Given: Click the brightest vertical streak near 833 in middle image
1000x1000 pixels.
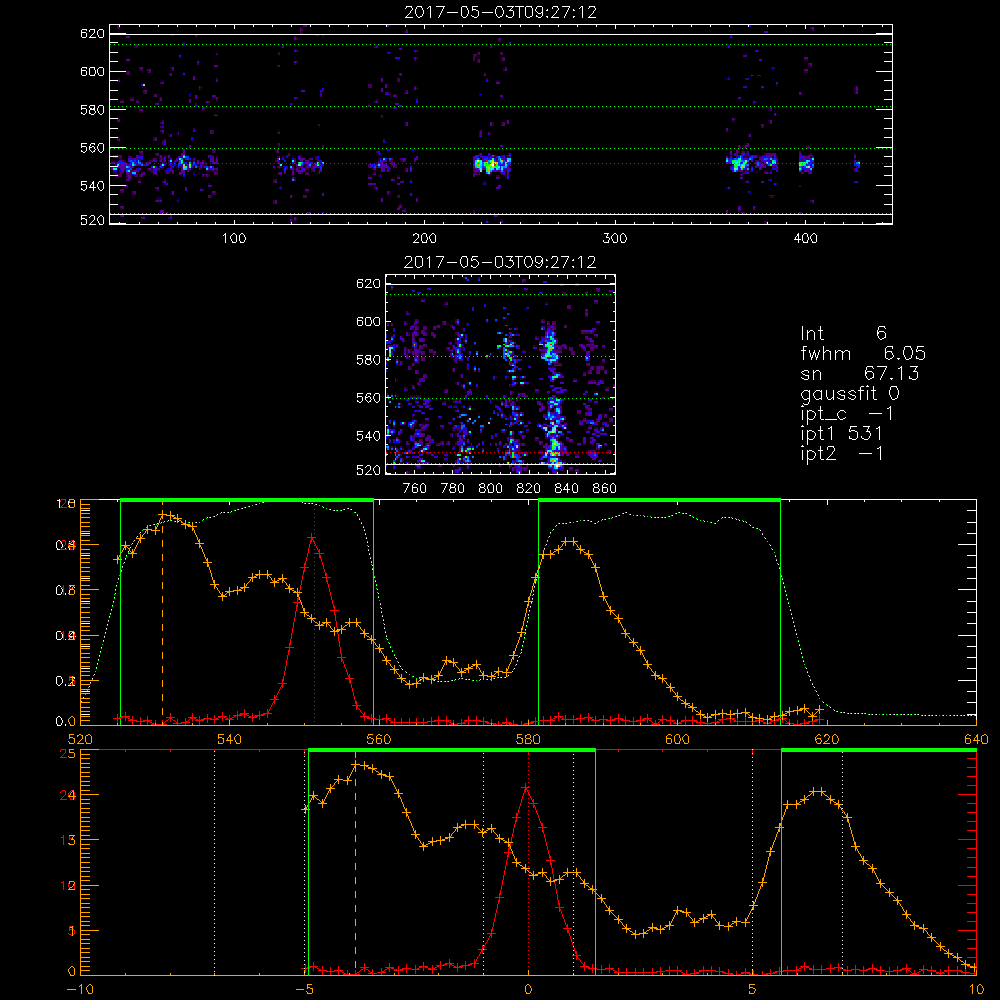Looking at the screenshot, I should [552, 395].
